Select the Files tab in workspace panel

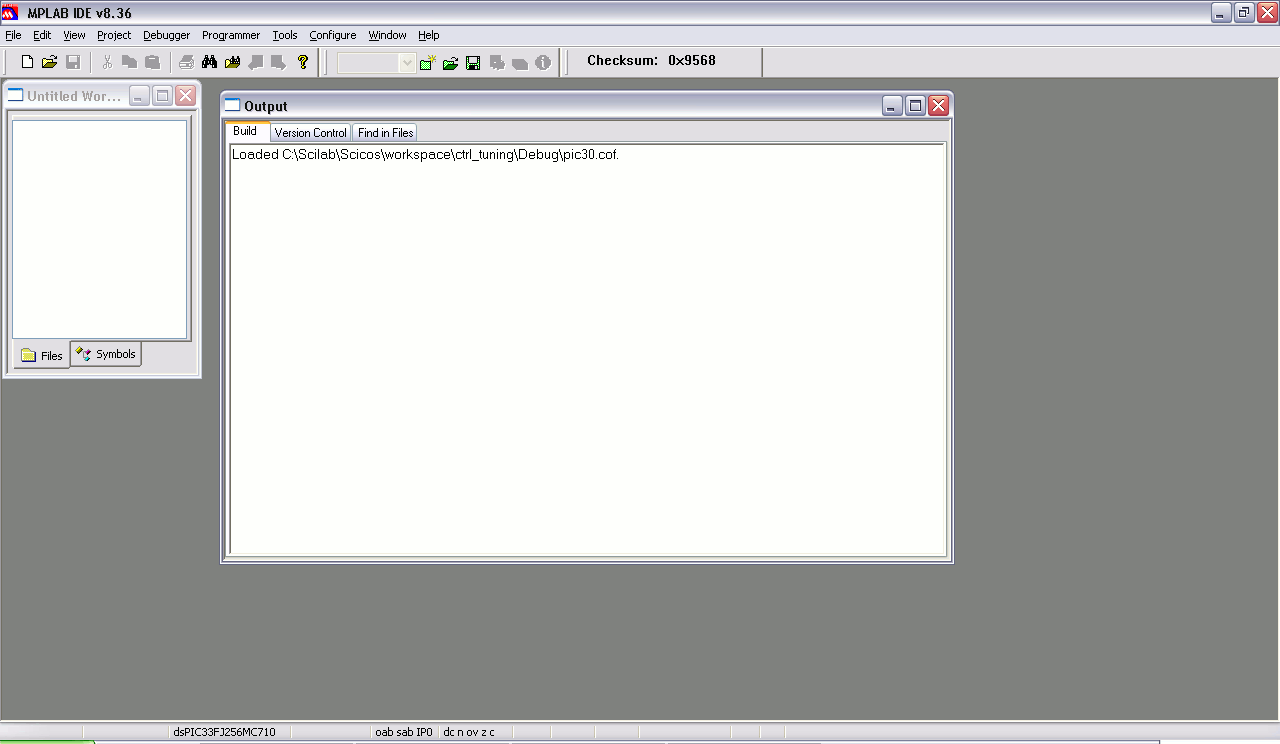tap(42, 355)
